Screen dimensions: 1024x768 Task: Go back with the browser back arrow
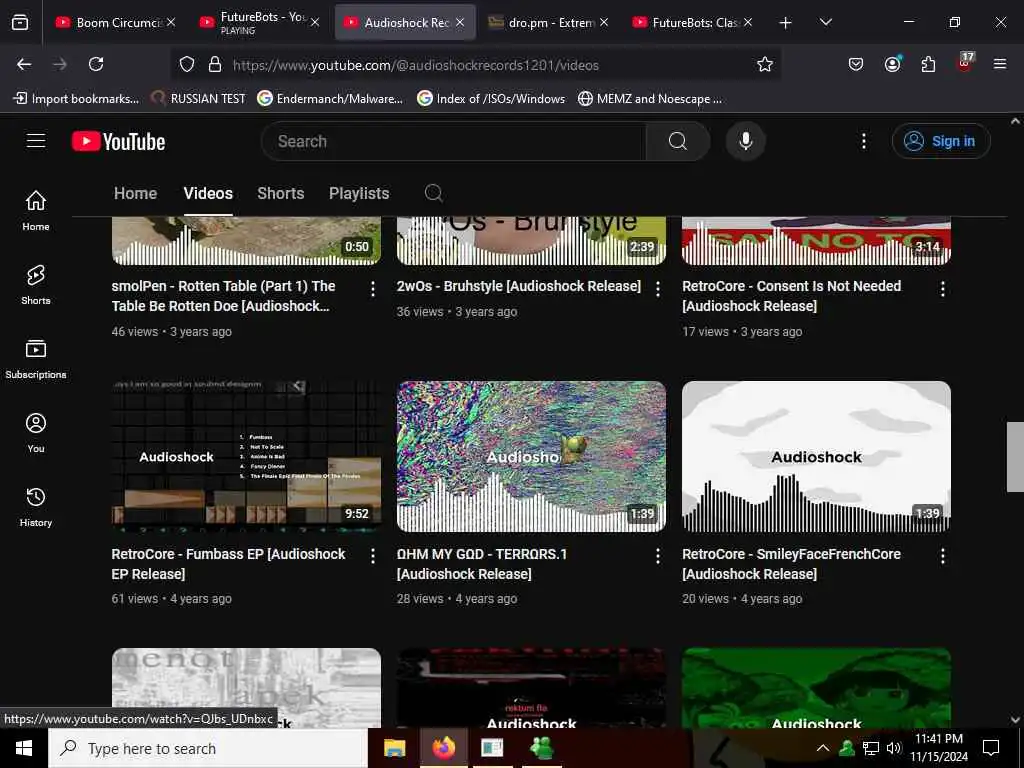pos(24,64)
